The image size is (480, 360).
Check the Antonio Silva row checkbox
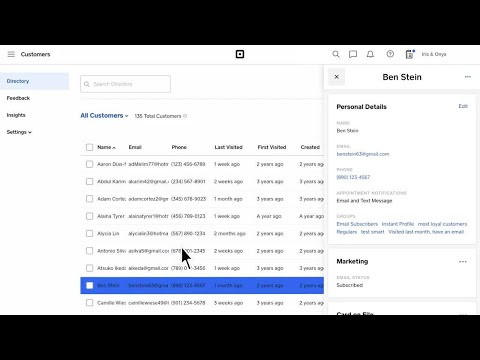(x=89, y=251)
